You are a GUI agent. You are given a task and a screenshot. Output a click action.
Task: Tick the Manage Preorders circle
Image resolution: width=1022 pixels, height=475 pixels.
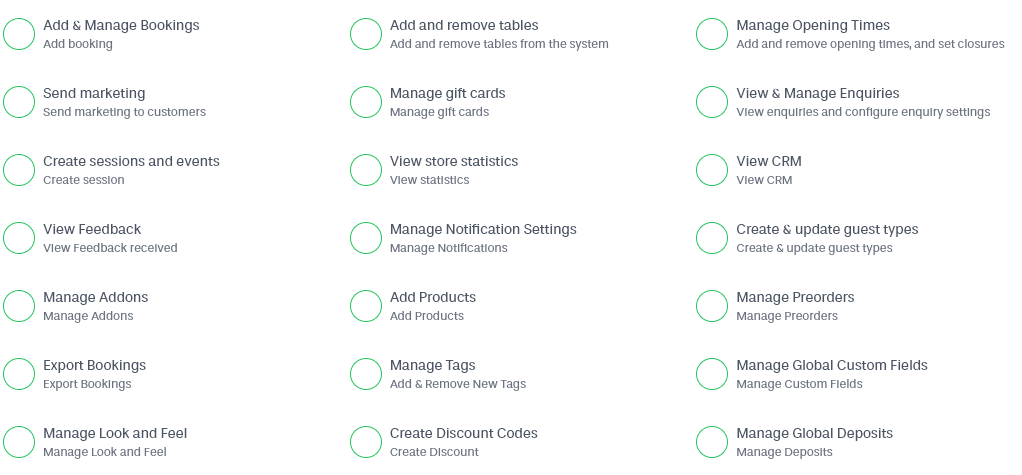(712, 306)
